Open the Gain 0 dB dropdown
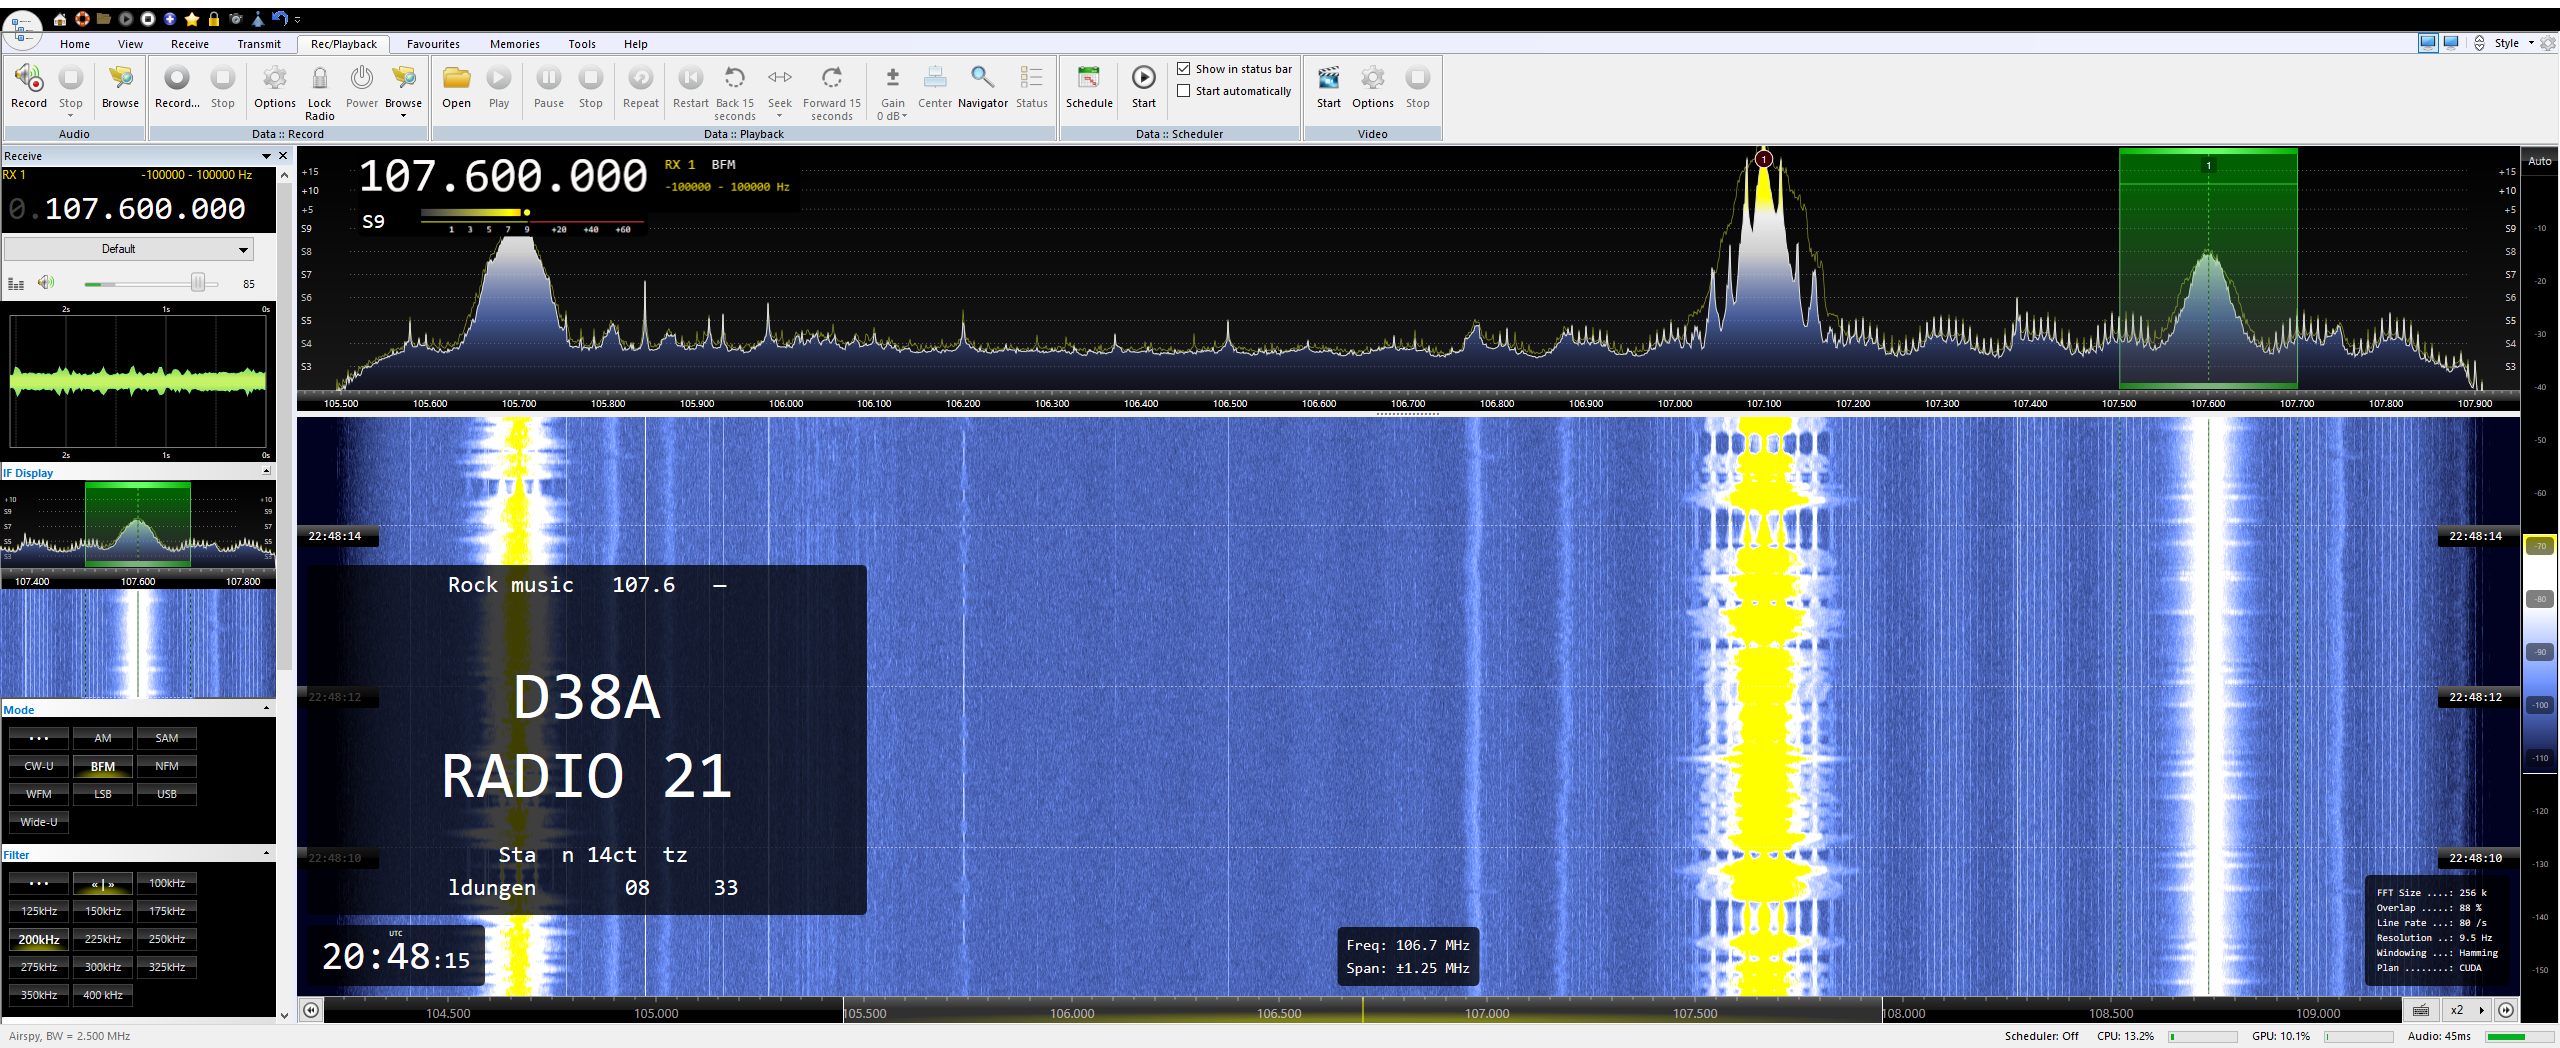Viewport: 2560px width, 1048px height. [892, 116]
